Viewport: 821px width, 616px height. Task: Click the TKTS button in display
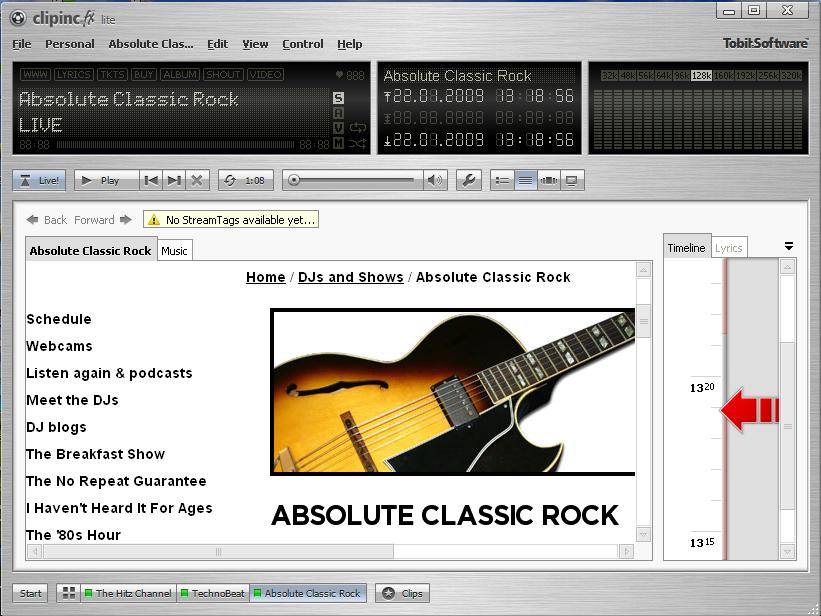(x=112, y=74)
